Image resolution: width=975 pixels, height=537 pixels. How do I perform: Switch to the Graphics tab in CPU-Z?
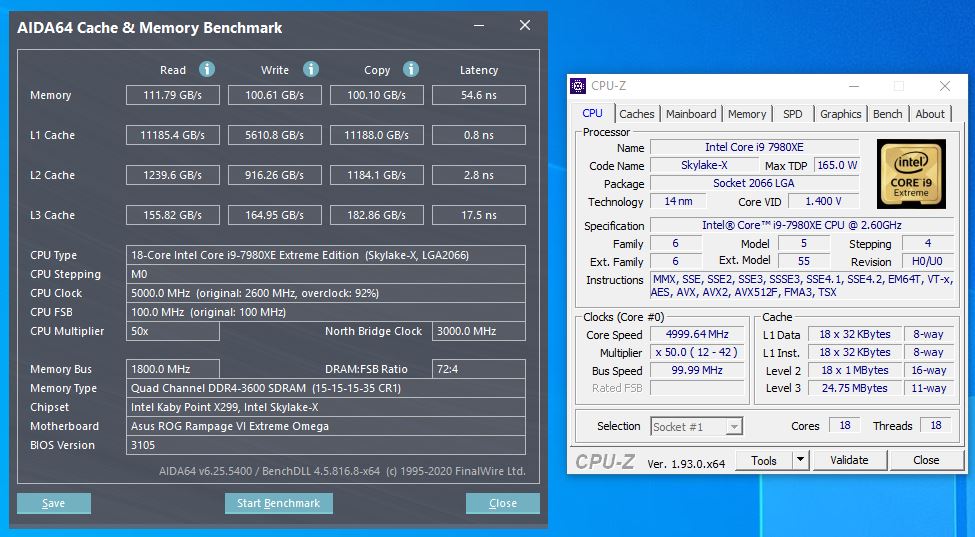tap(840, 114)
